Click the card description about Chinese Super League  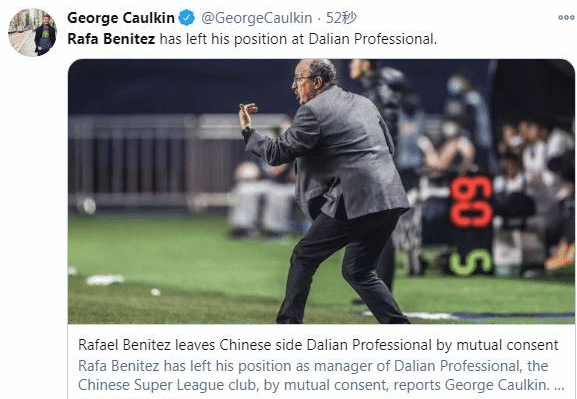321,375
